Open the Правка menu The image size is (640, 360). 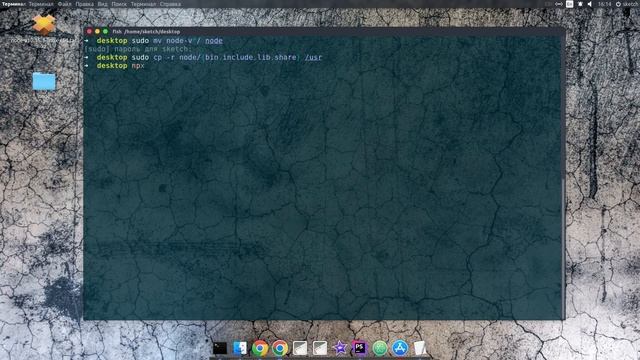coord(84,4)
